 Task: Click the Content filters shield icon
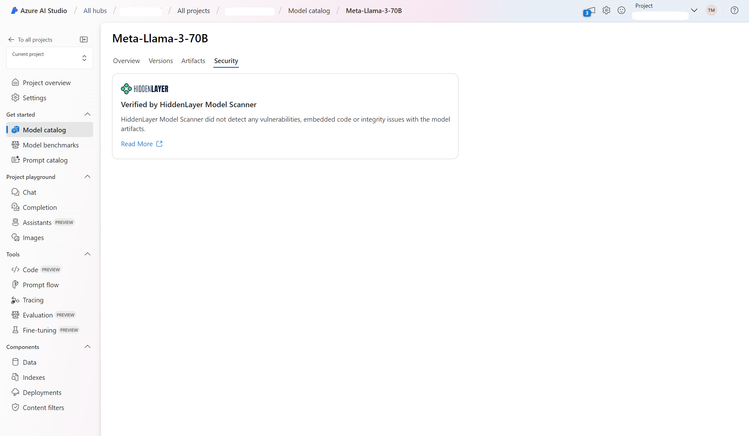(x=15, y=407)
